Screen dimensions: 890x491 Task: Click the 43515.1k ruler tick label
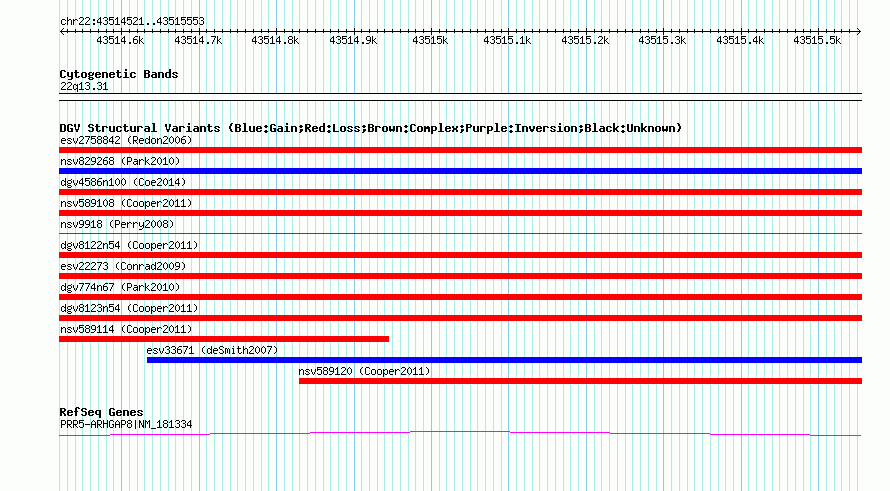[x=507, y=40]
